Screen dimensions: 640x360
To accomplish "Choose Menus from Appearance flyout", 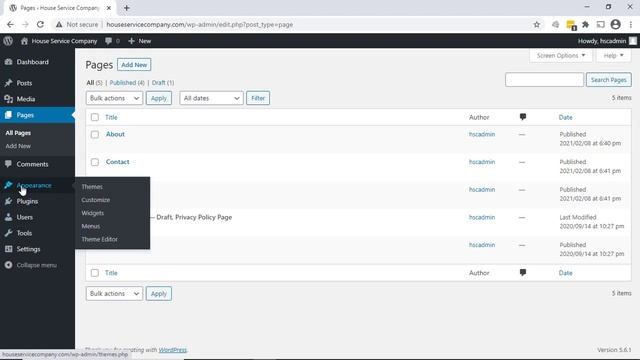I will pos(91,226).
